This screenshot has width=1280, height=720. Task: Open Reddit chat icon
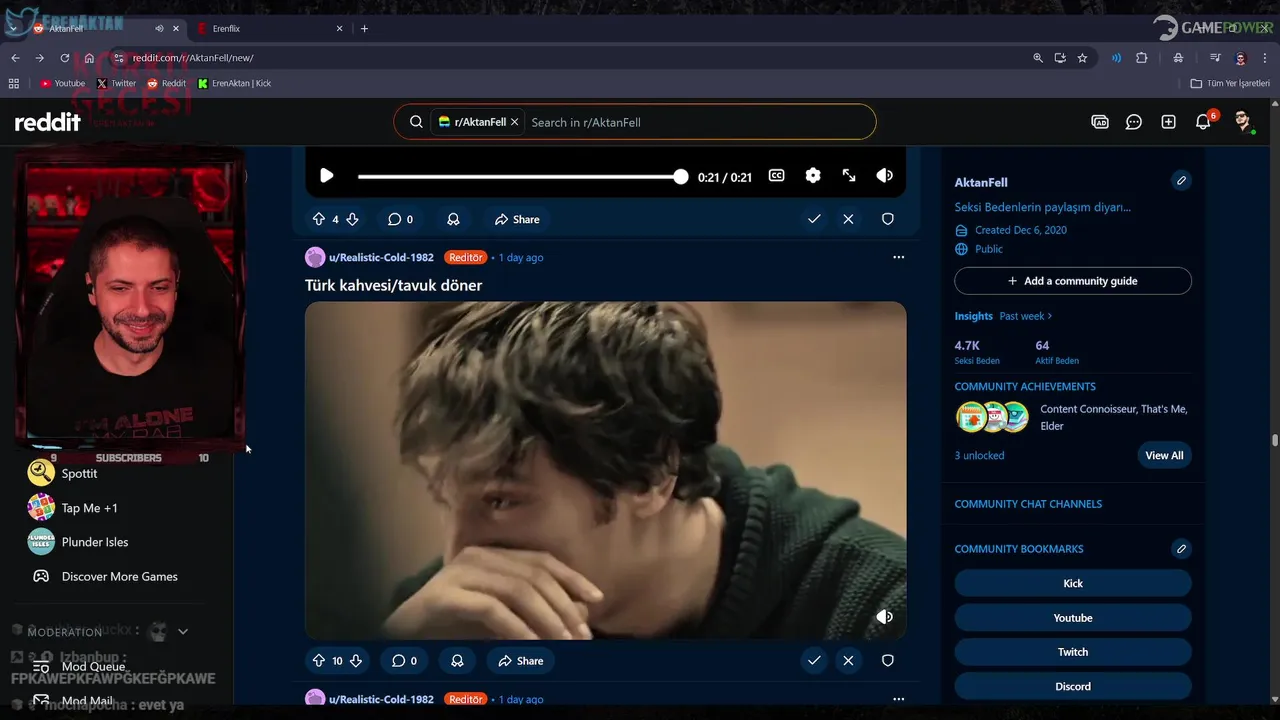pyautogui.click(x=1134, y=122)
